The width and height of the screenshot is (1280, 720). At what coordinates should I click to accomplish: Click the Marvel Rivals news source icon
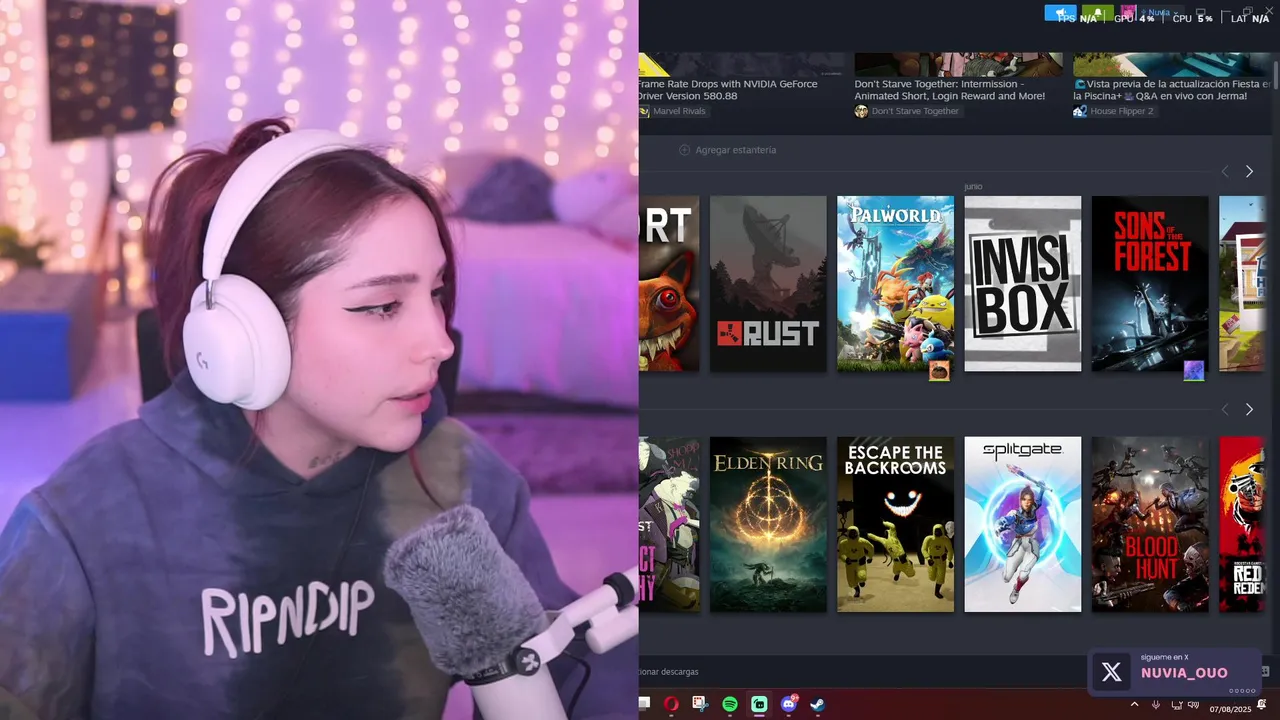[645, 111]
